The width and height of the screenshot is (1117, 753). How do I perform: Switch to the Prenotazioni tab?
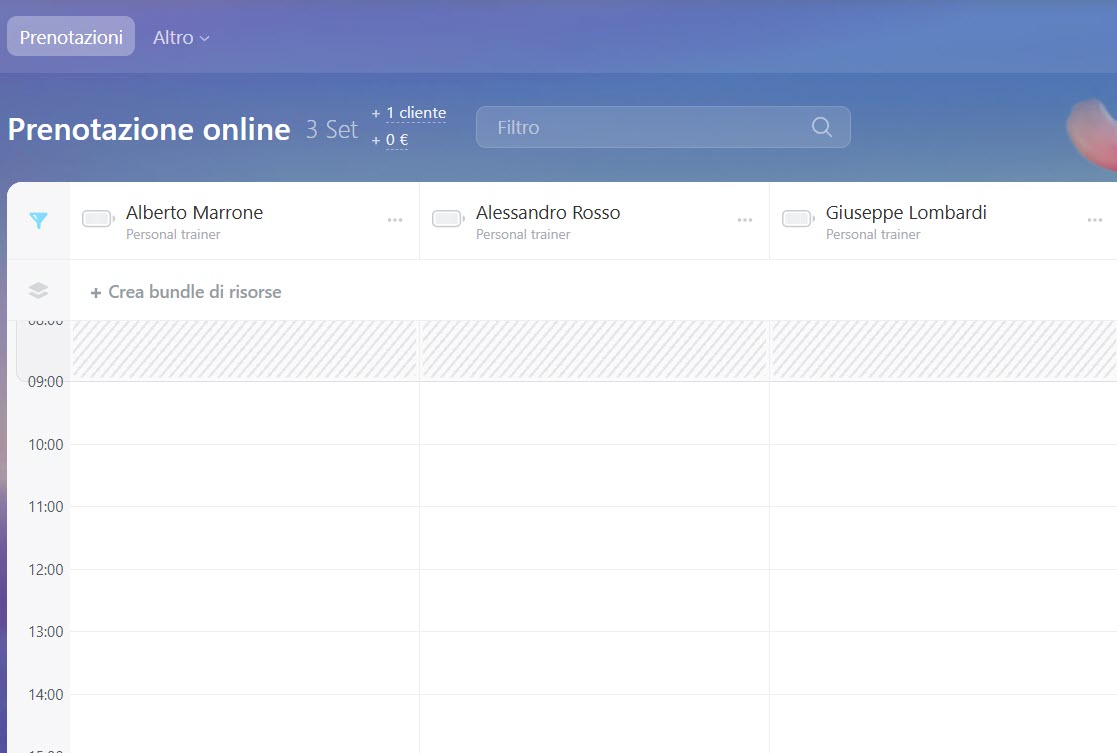(71, 37)
